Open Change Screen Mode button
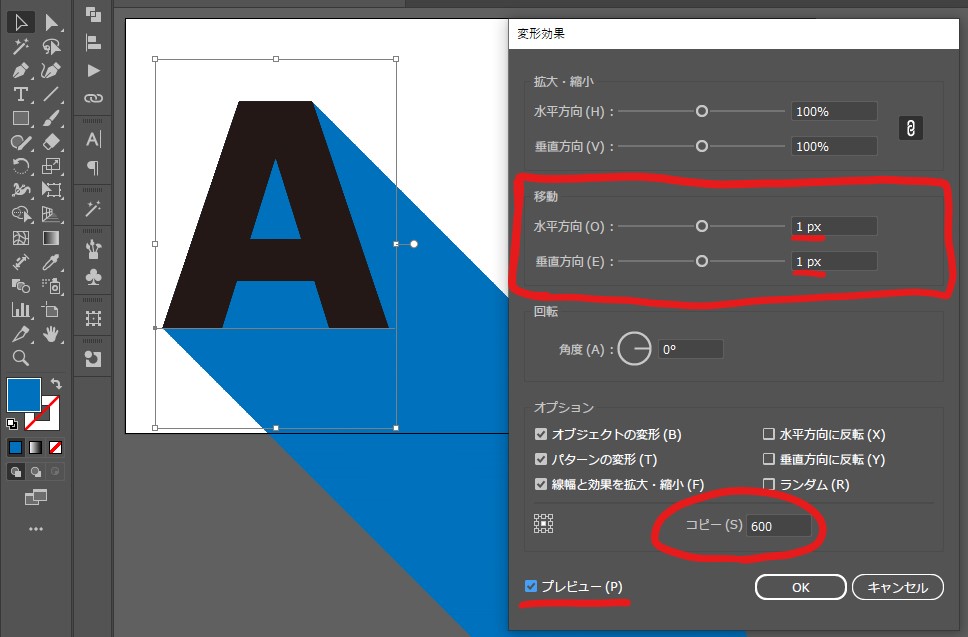968x637 pixels. pos(36,497)
